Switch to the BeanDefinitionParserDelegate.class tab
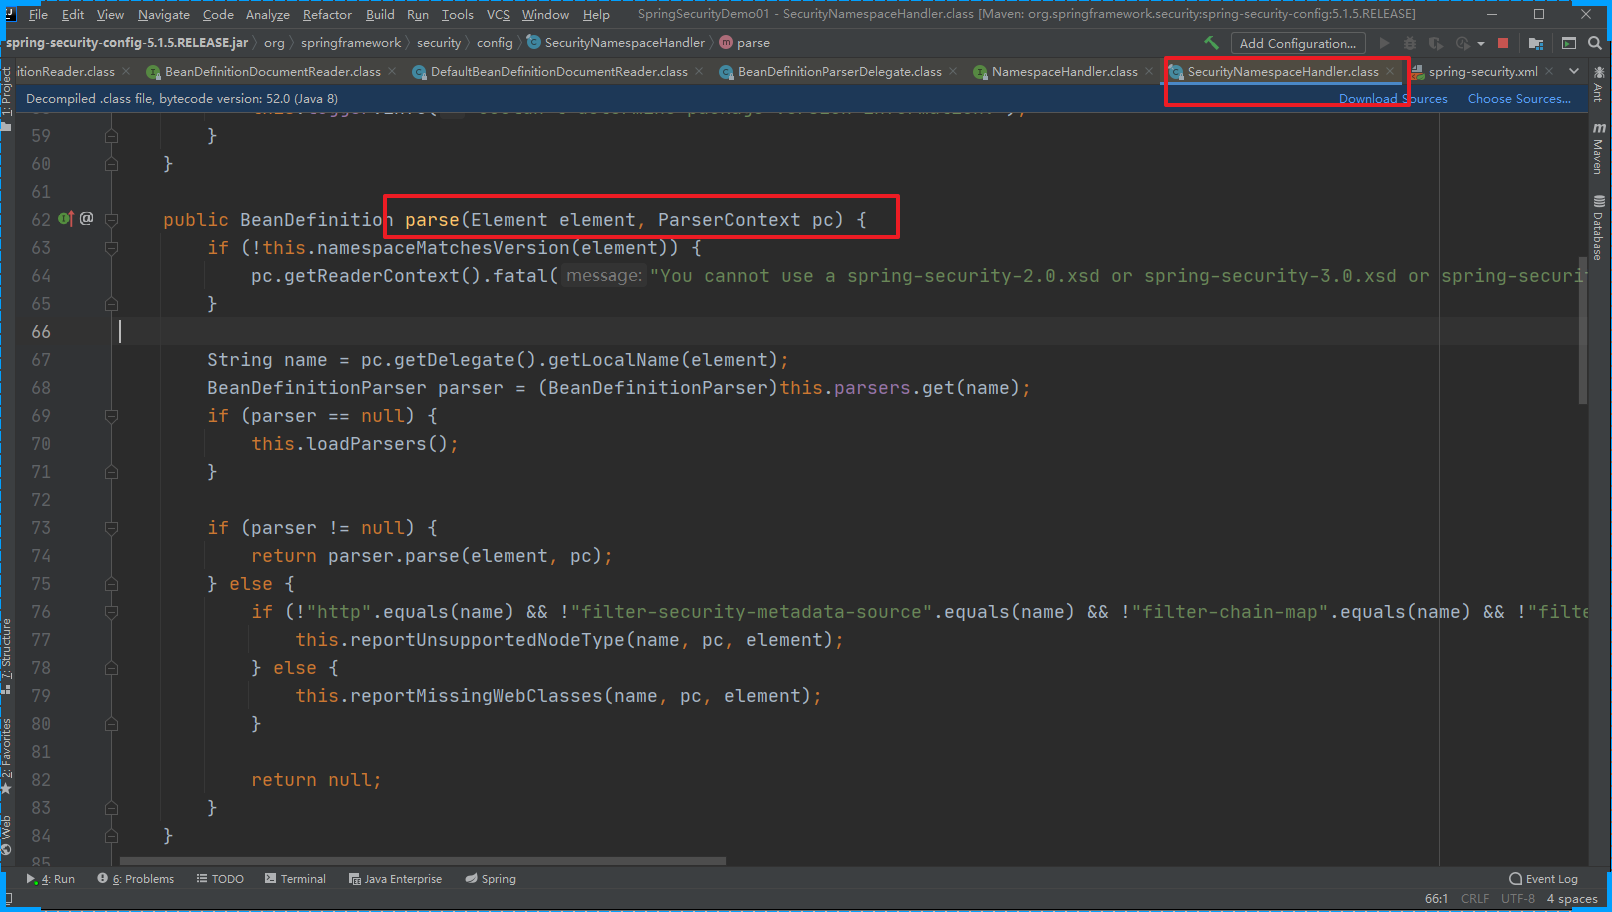Image resolution: width=1612 pixels, height=912 pixels. pos(839,72)
